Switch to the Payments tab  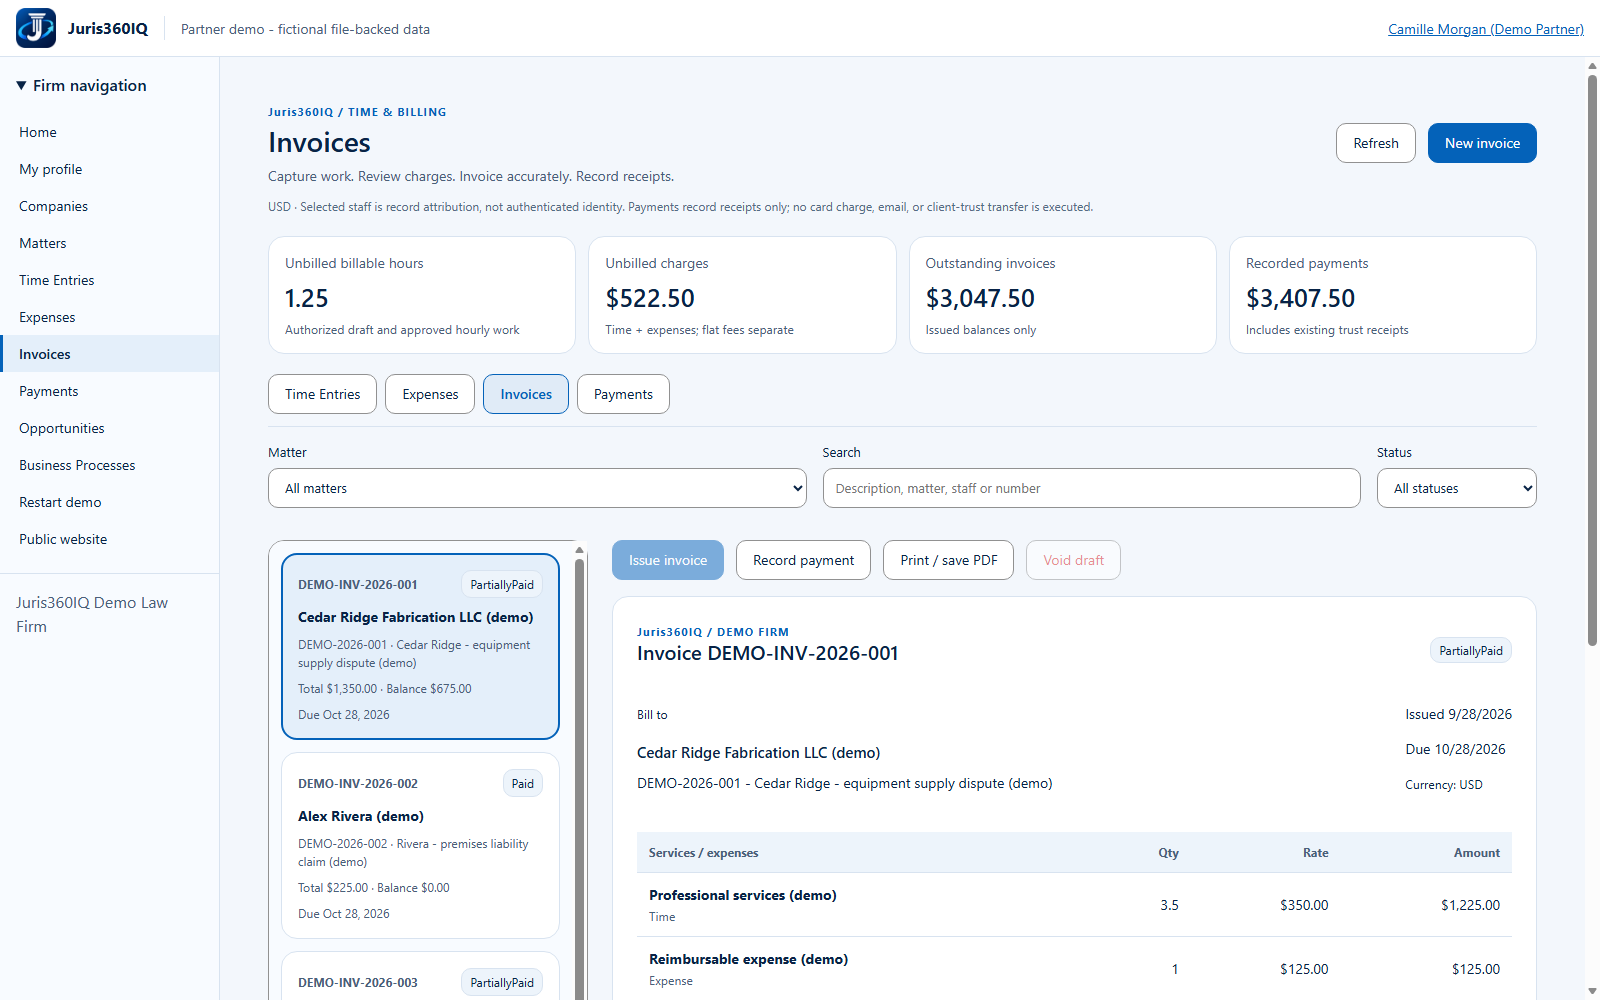(623, 394)
